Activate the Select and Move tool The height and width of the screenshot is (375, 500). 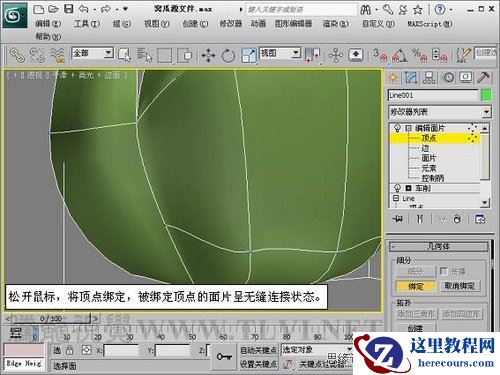coord(209,55)
